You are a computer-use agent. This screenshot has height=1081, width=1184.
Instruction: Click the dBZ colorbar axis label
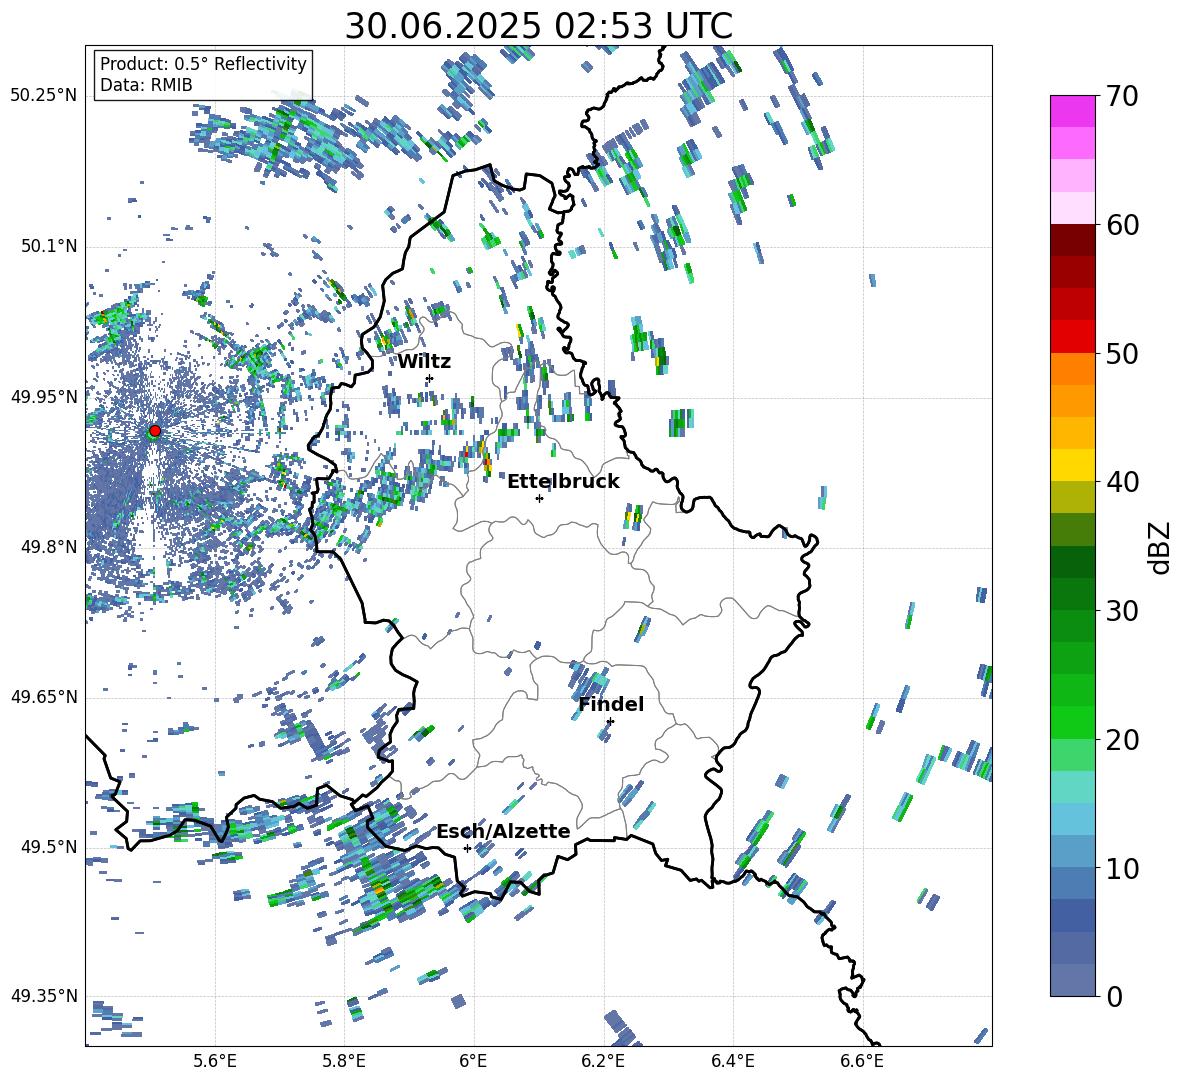coord(1159,547)
